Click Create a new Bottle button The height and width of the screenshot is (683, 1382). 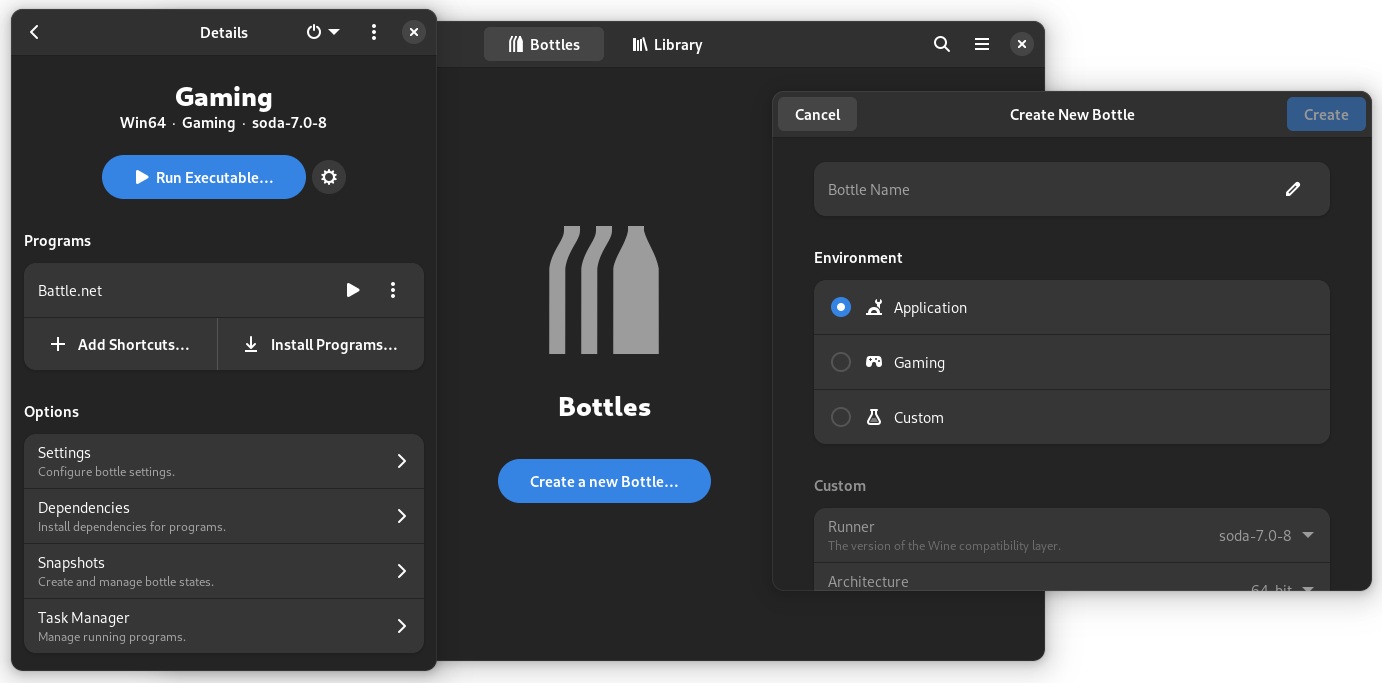pyautogui.click(x=604, y=481)
